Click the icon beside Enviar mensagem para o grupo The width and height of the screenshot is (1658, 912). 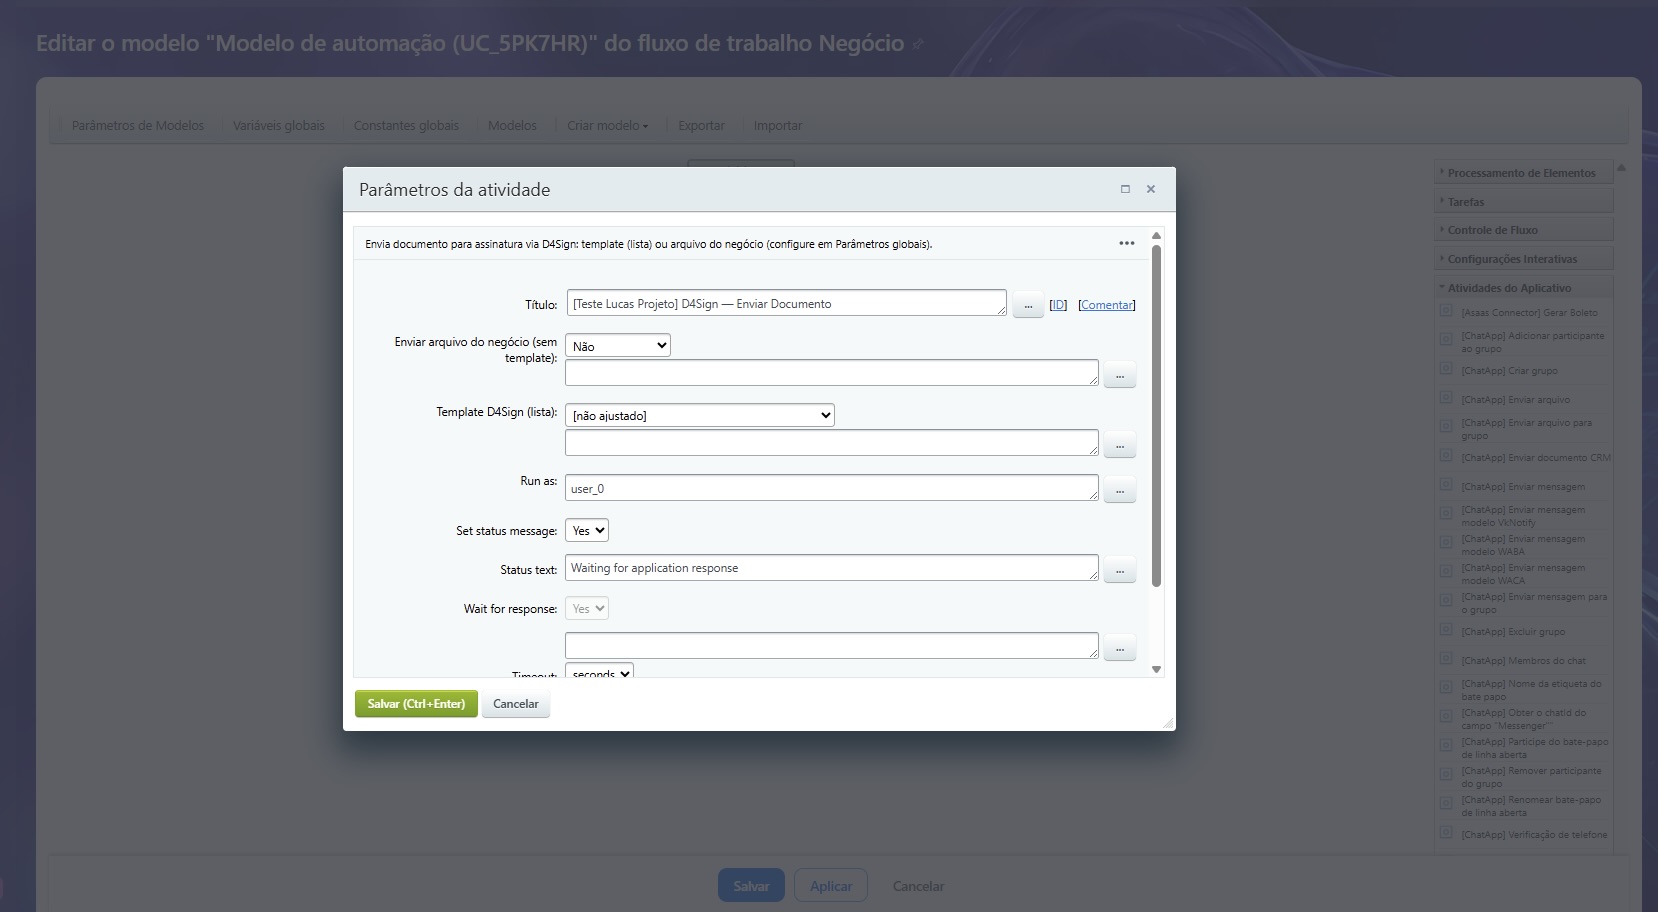click(x=1446, y=601)
